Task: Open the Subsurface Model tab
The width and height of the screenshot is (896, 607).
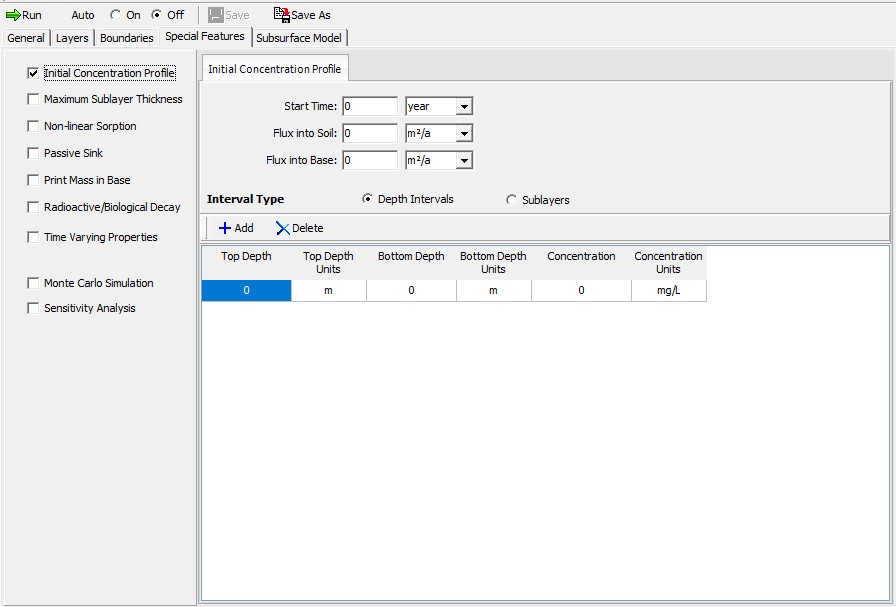Action: (298, 38)
